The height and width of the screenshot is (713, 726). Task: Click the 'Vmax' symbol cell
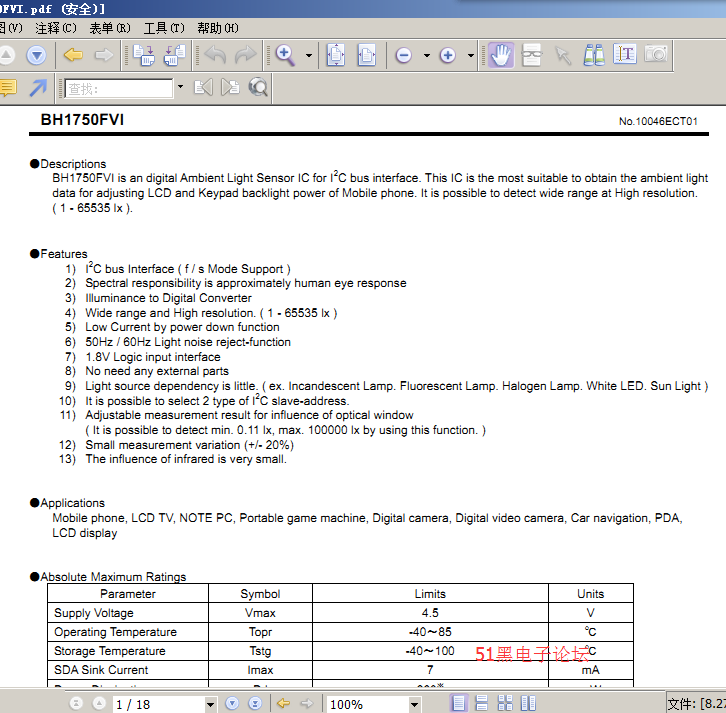pyautogui.click(x=260, y=613)
